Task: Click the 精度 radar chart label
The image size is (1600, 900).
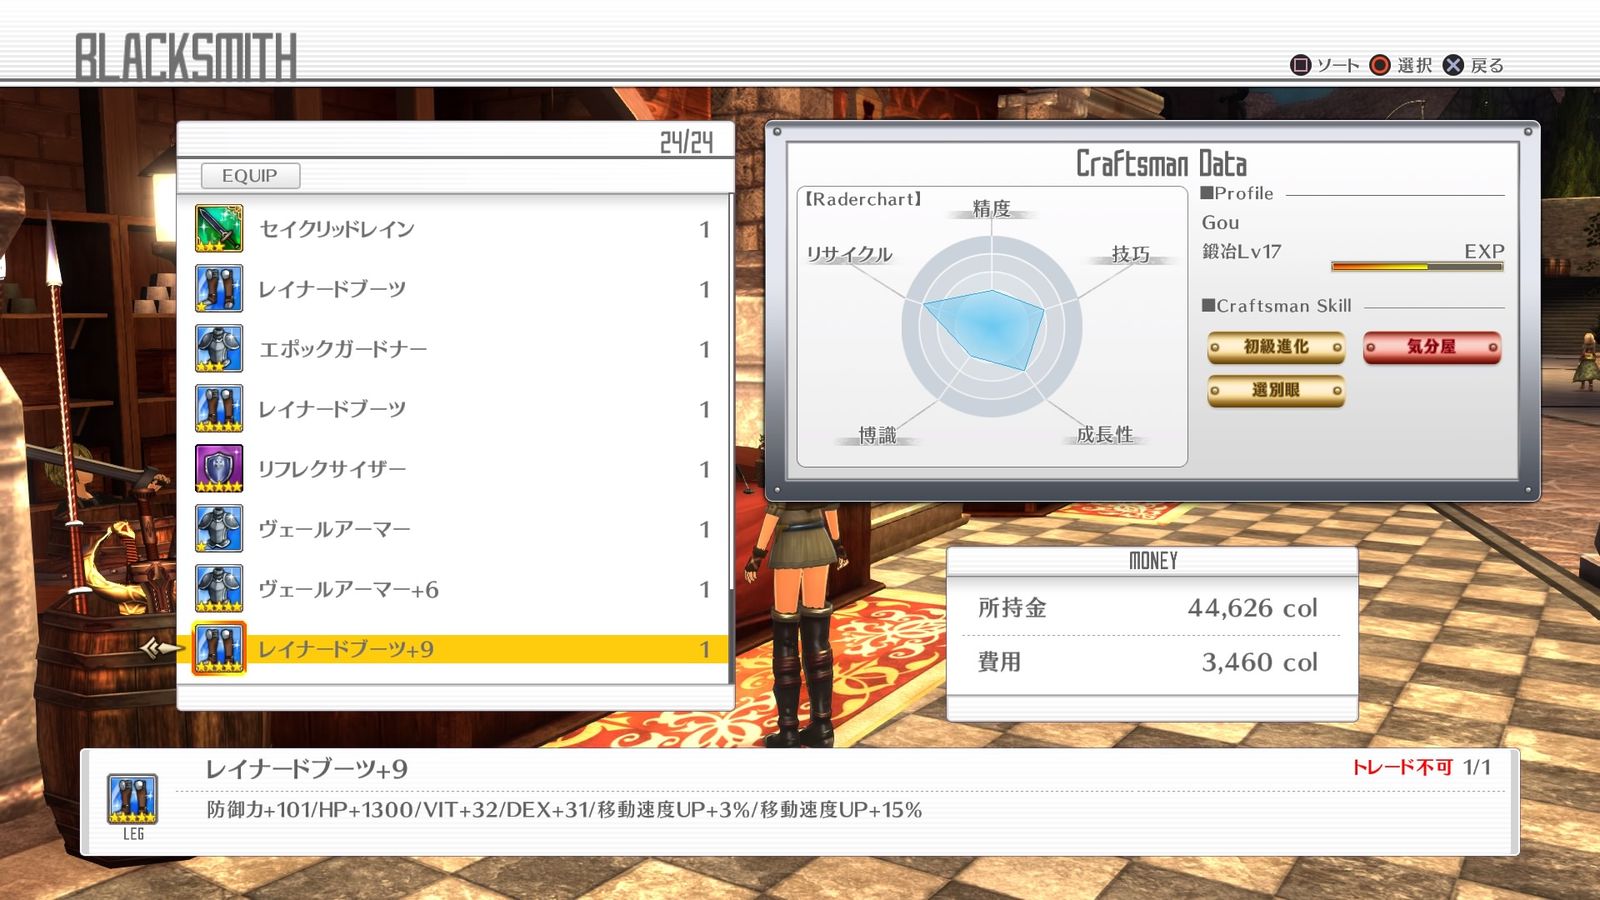Action: 992,208
